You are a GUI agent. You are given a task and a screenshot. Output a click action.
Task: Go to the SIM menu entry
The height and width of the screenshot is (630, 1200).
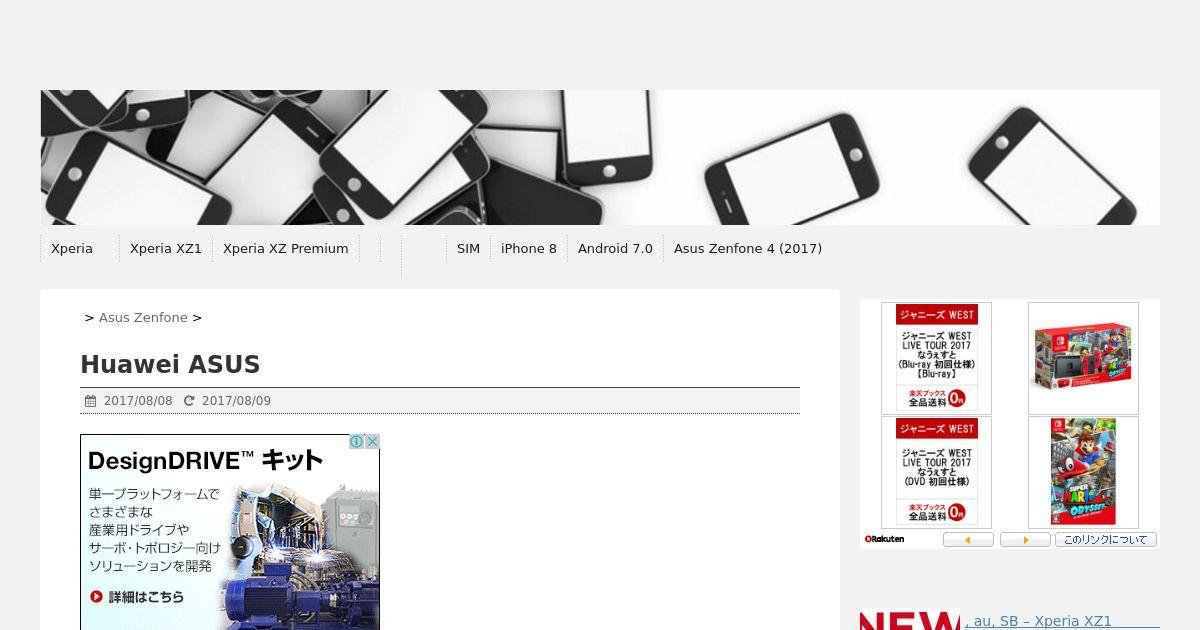468,249
